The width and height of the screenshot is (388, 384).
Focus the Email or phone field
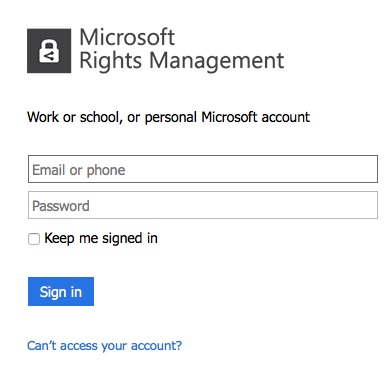(203, 169)
